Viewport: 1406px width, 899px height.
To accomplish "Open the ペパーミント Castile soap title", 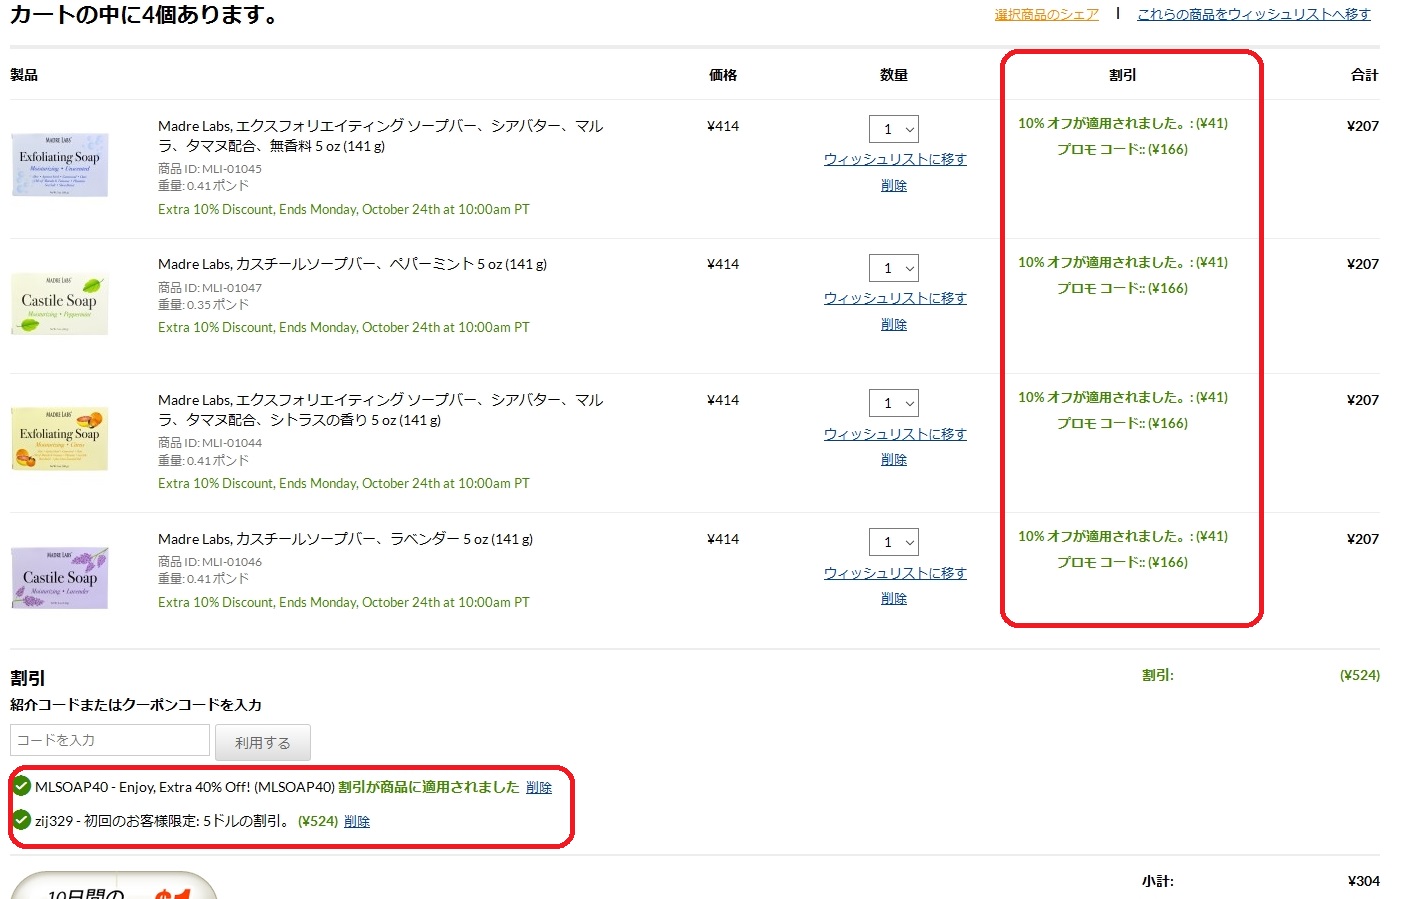I will [352, 265].
